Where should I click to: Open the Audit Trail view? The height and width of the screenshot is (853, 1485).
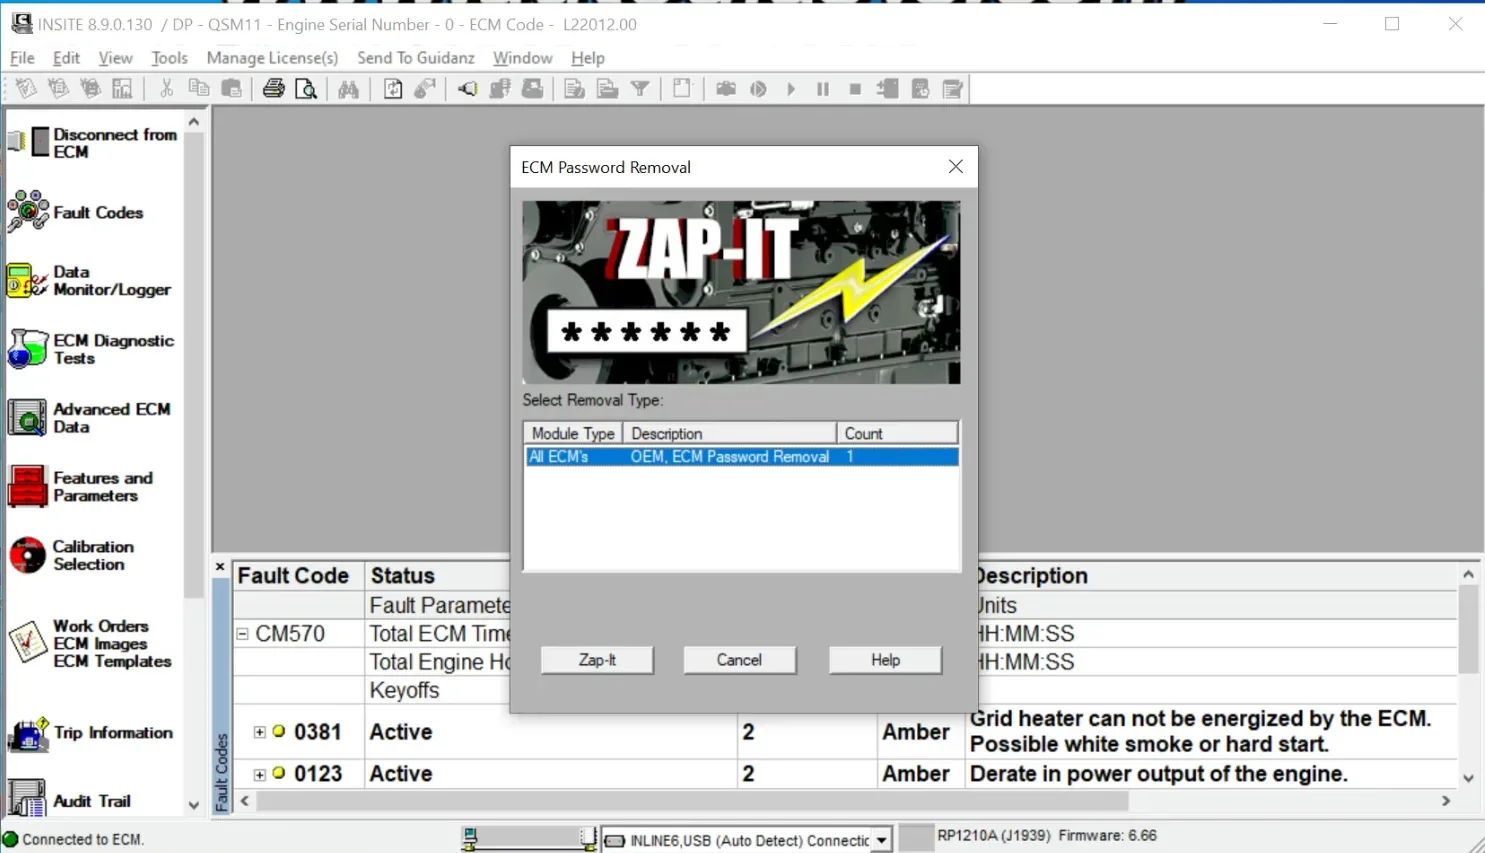[x=69, y=801]
